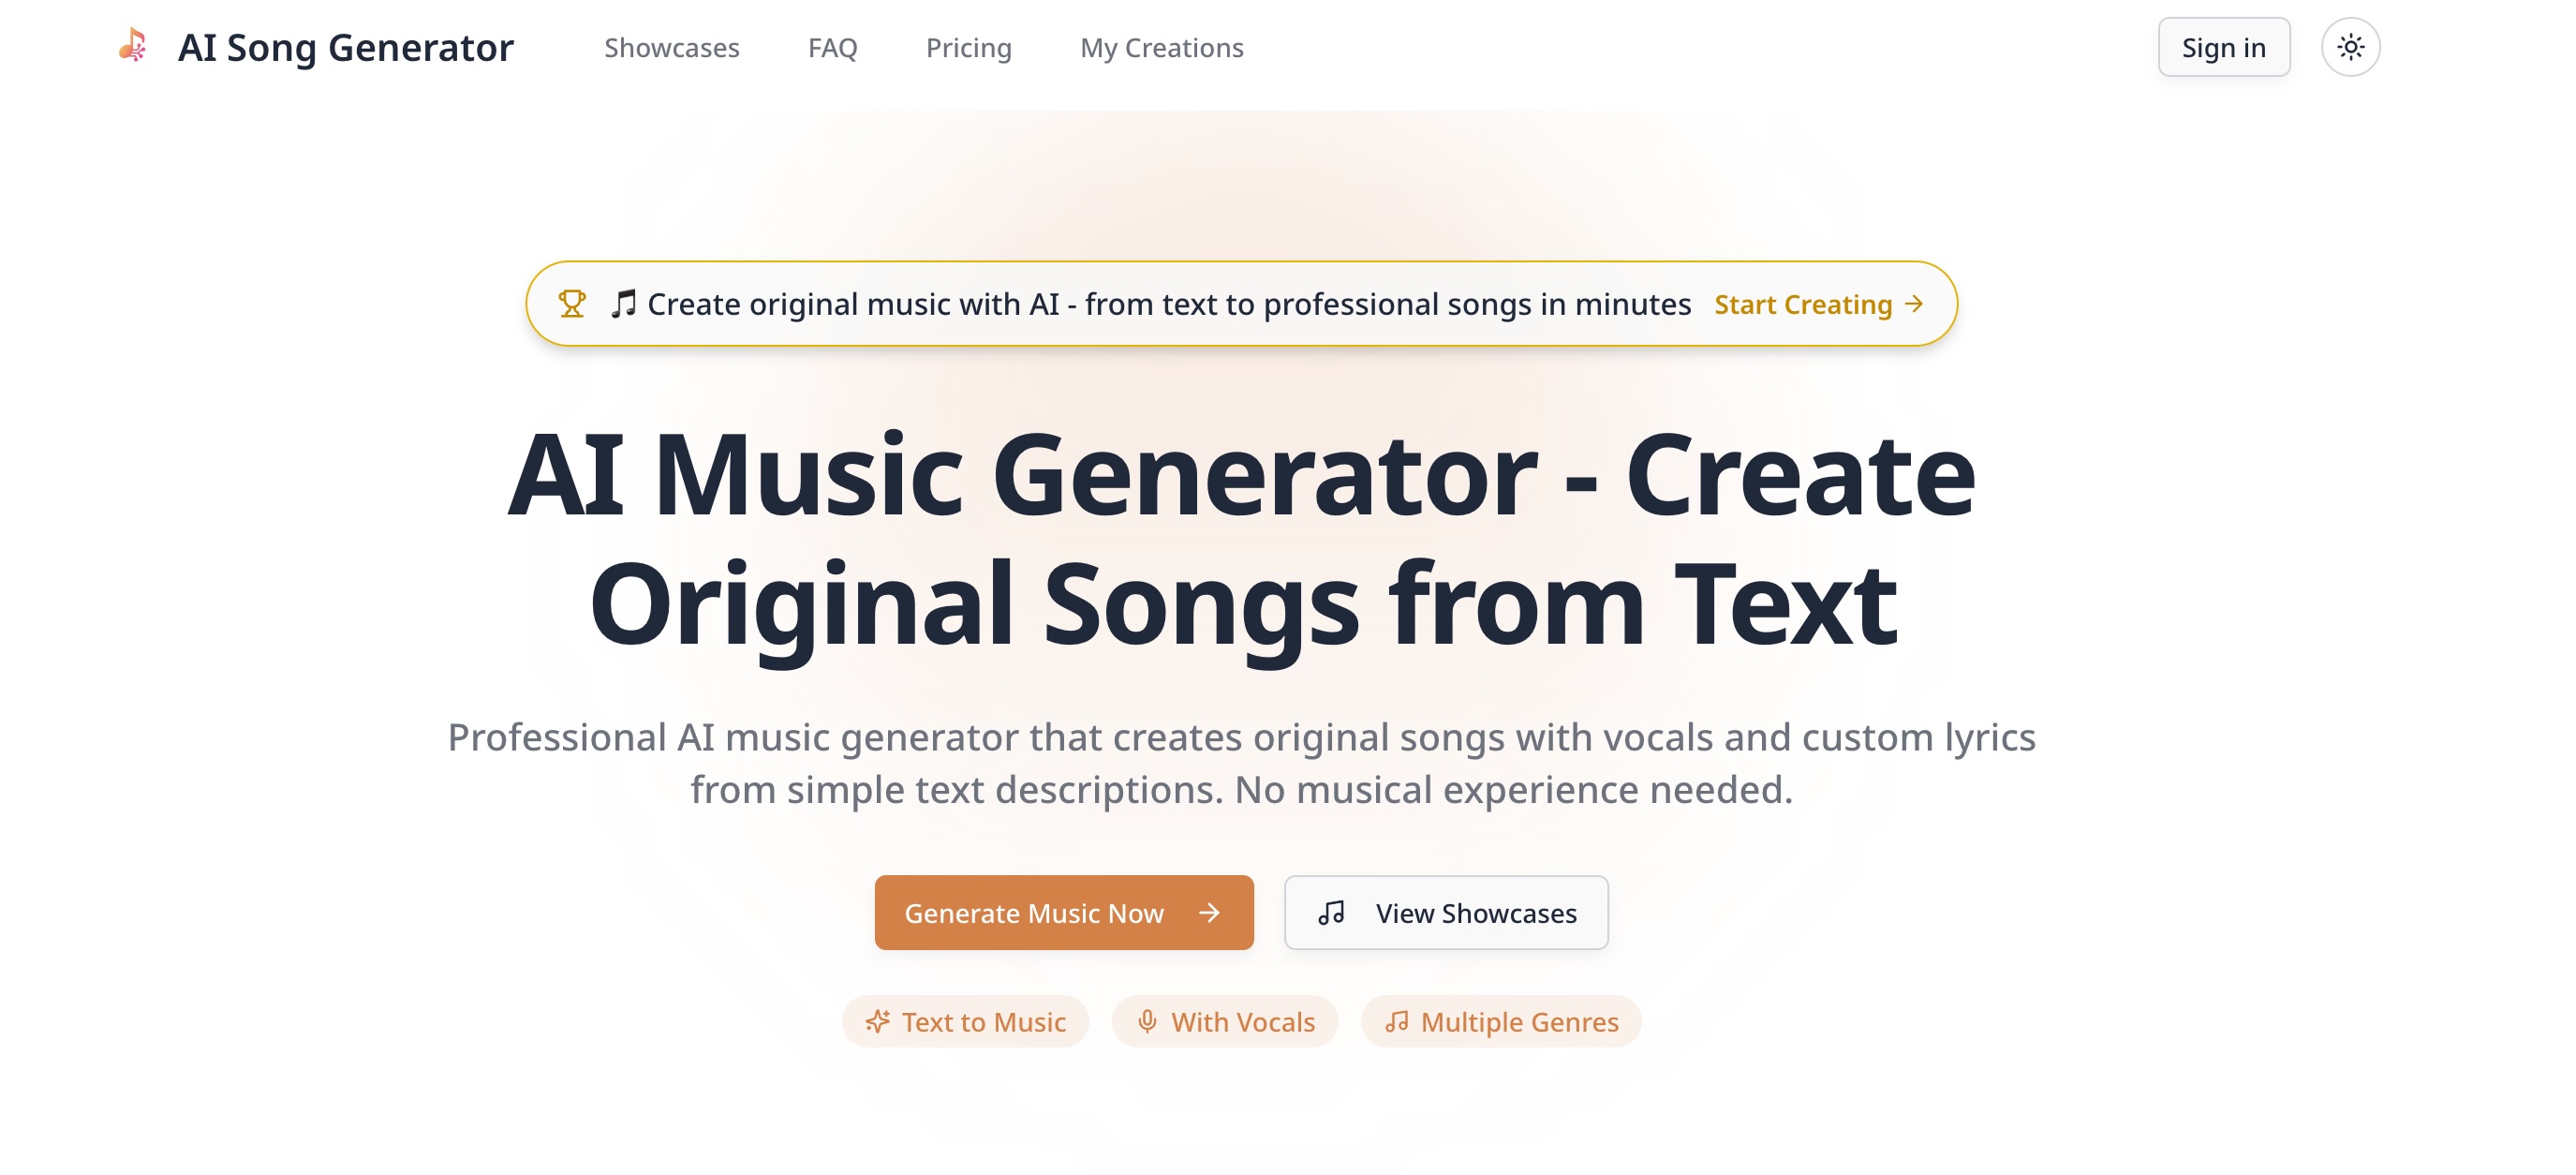This screenshot has width=2576, height=1175.
Task: Go to the FAQ nav item
Action: (832, 48)
